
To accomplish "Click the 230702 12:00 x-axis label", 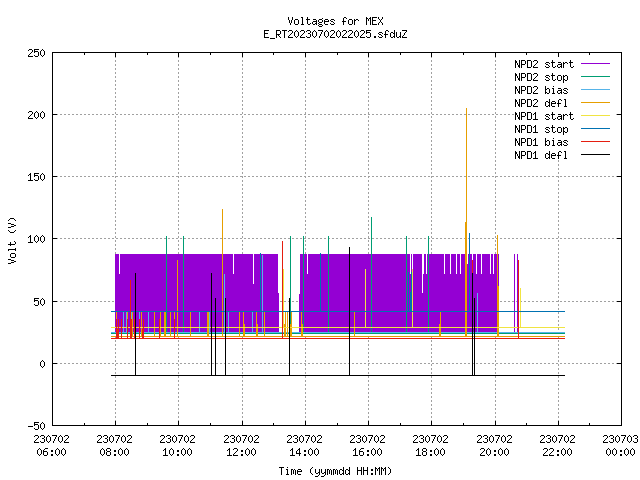I will click(241, 446).
